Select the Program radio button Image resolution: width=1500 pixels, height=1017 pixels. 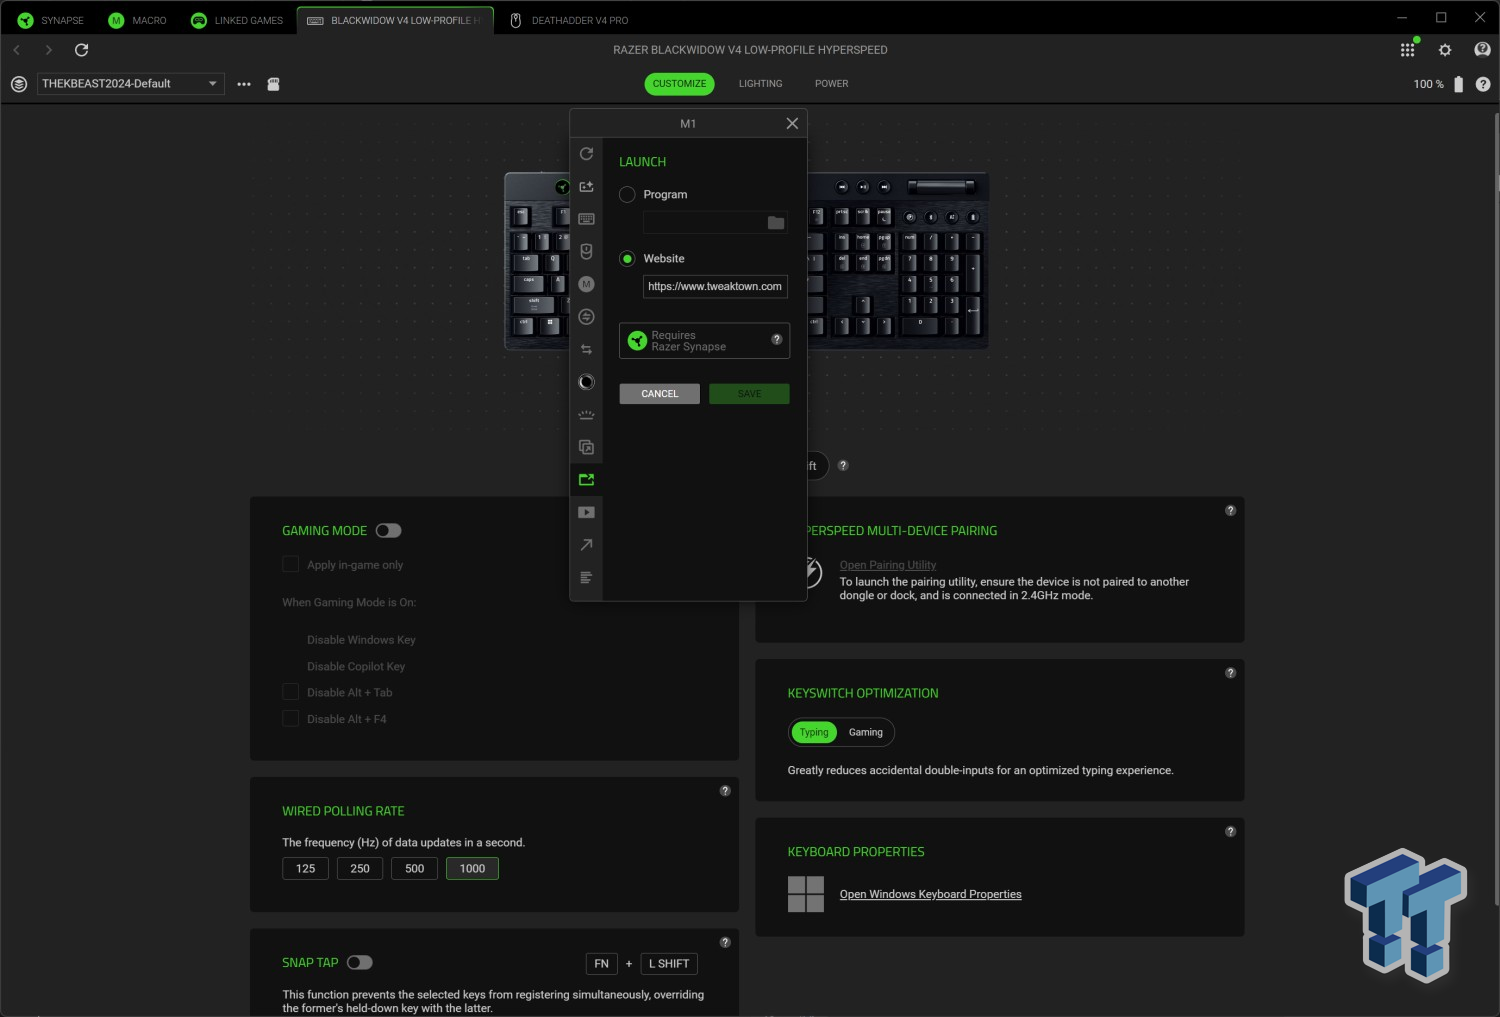click(627, 195)
